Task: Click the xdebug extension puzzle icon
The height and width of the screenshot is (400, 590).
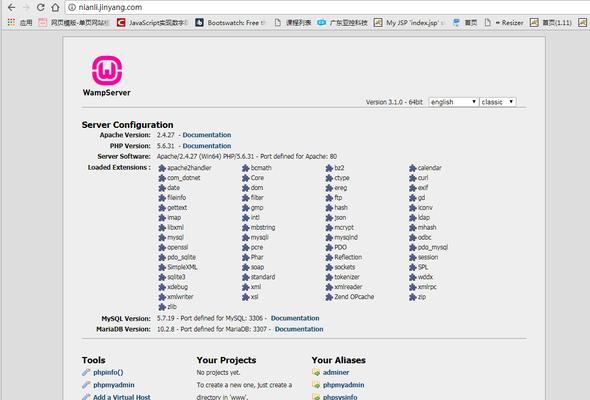Action: tap(162, 287)
